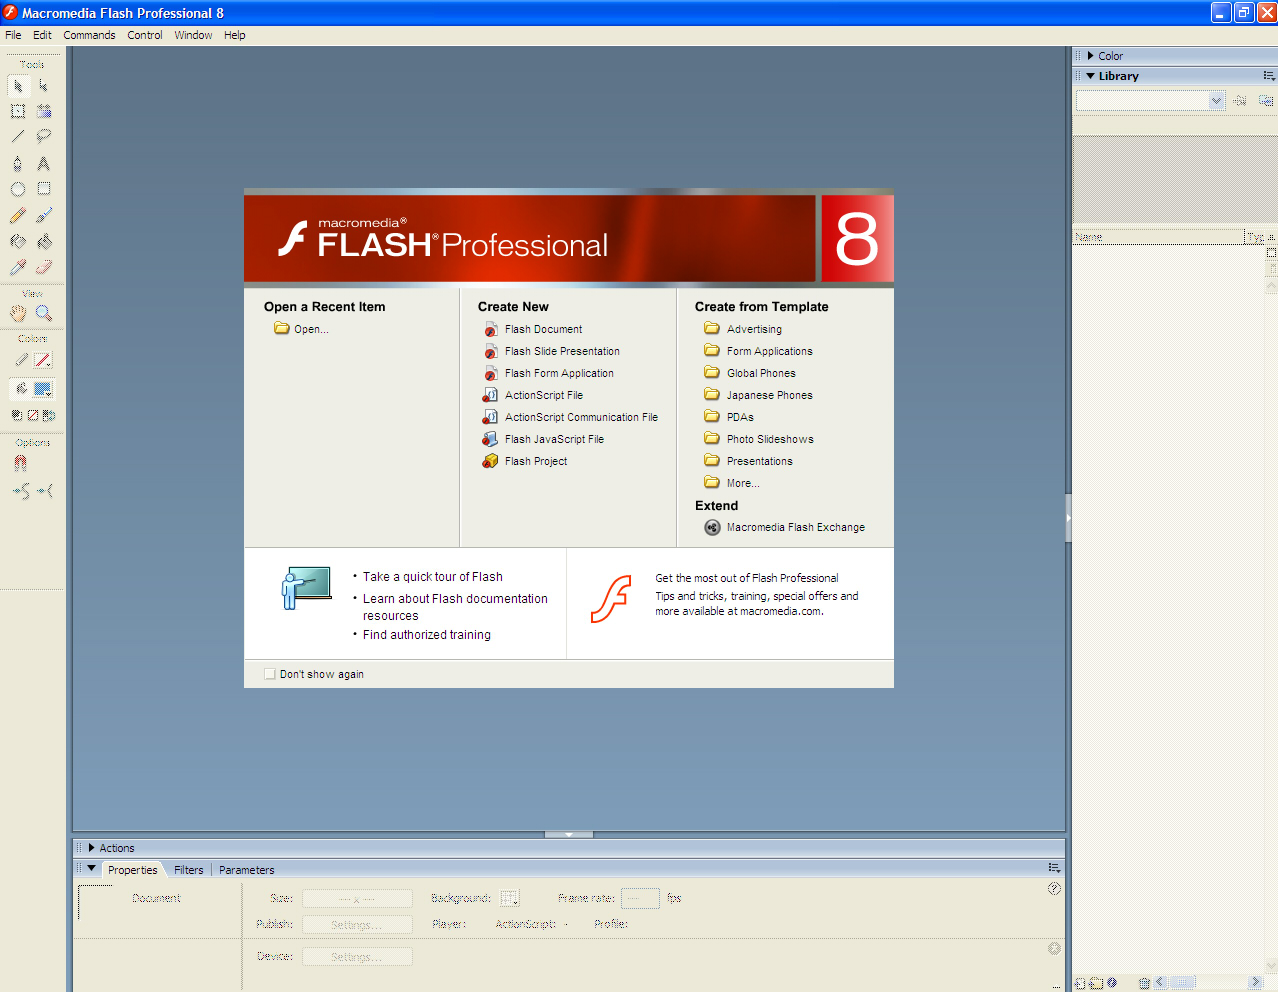Select the Brush tool
Screen dimensions: 1278x992
[43, 215]
